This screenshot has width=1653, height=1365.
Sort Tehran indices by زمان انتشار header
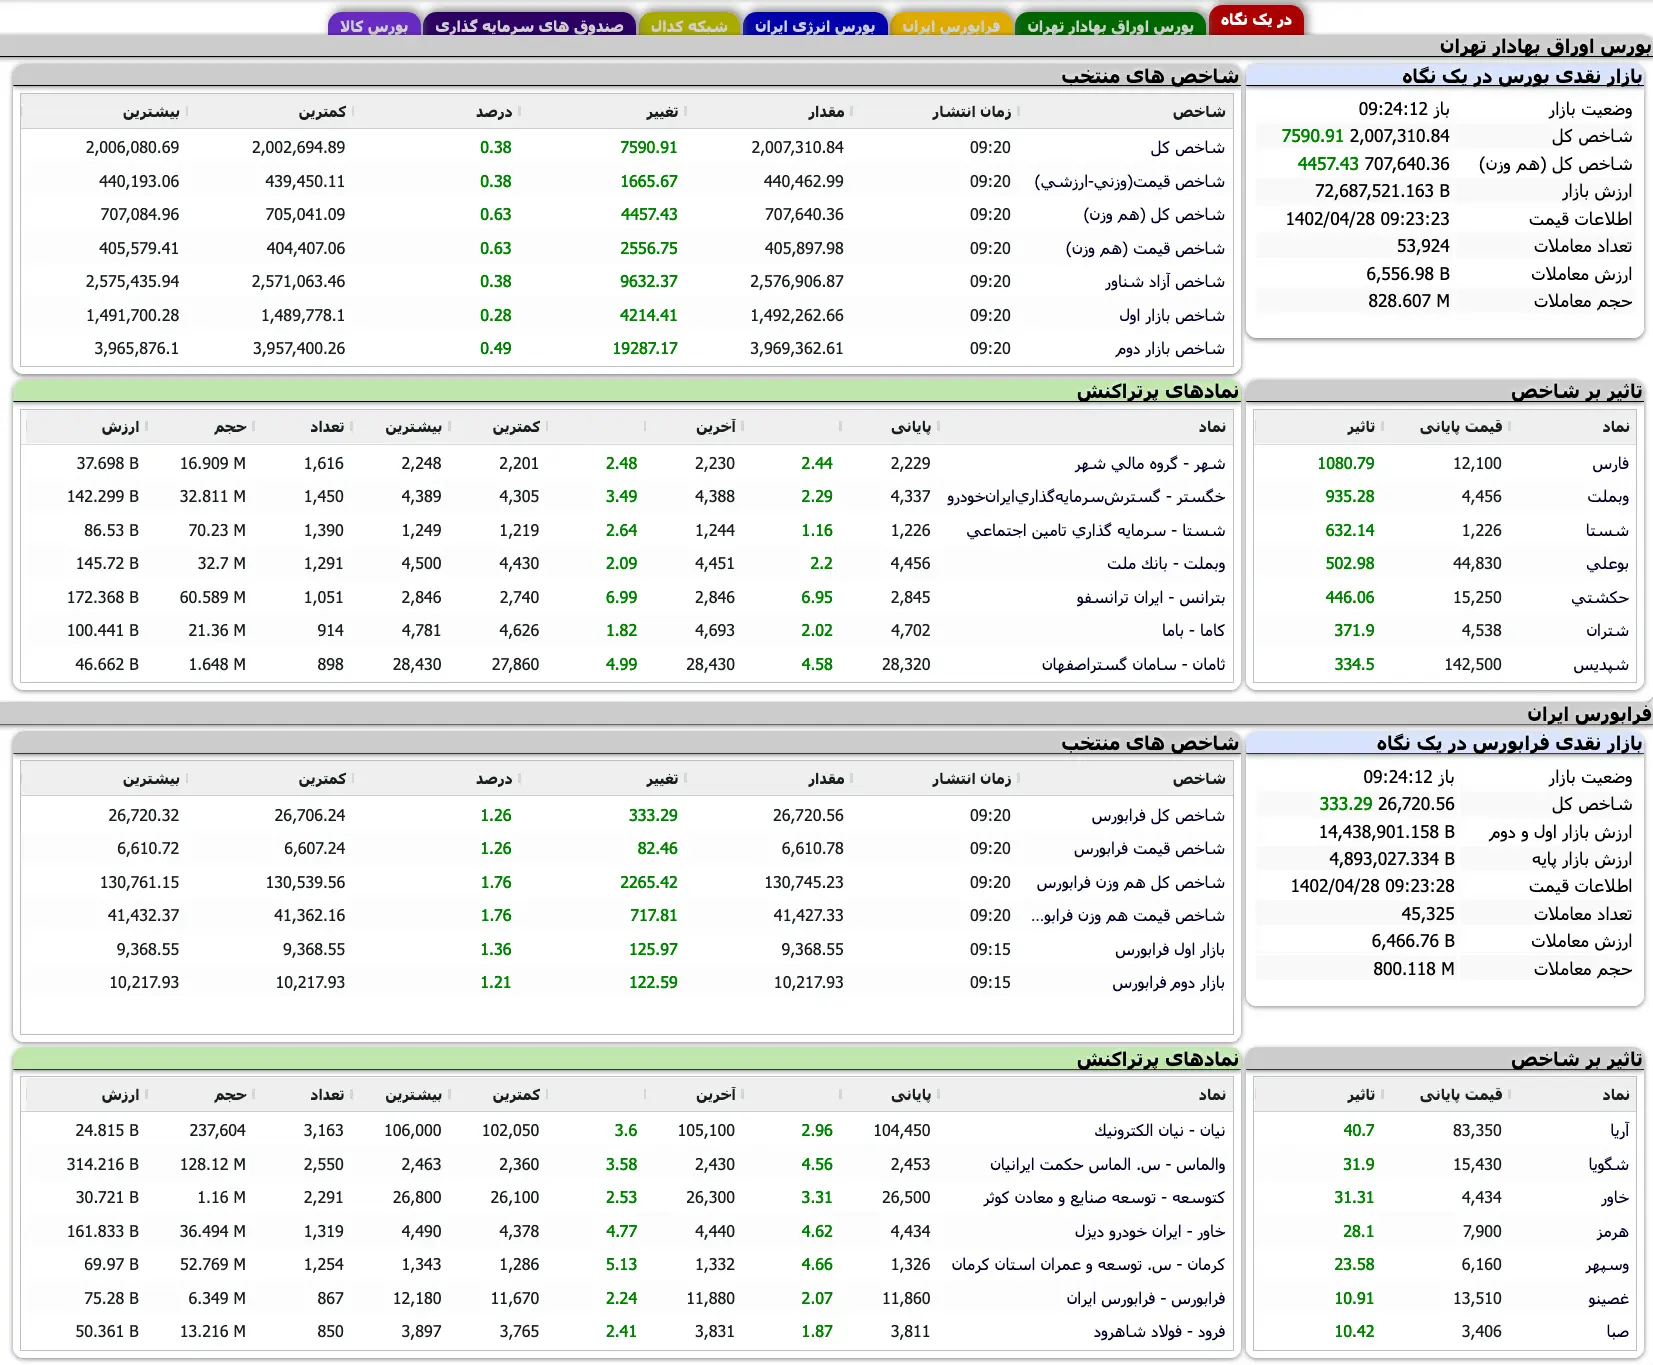point(971,112)
